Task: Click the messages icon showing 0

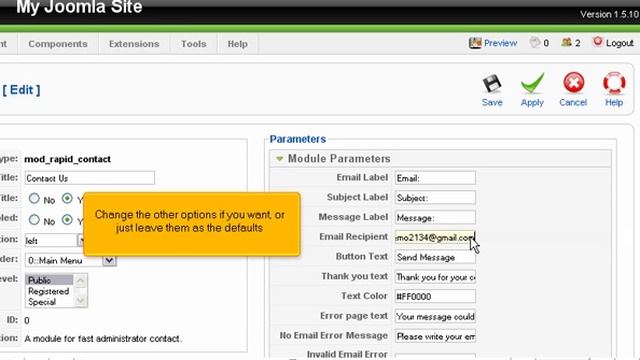Action: tap(535, 42)
